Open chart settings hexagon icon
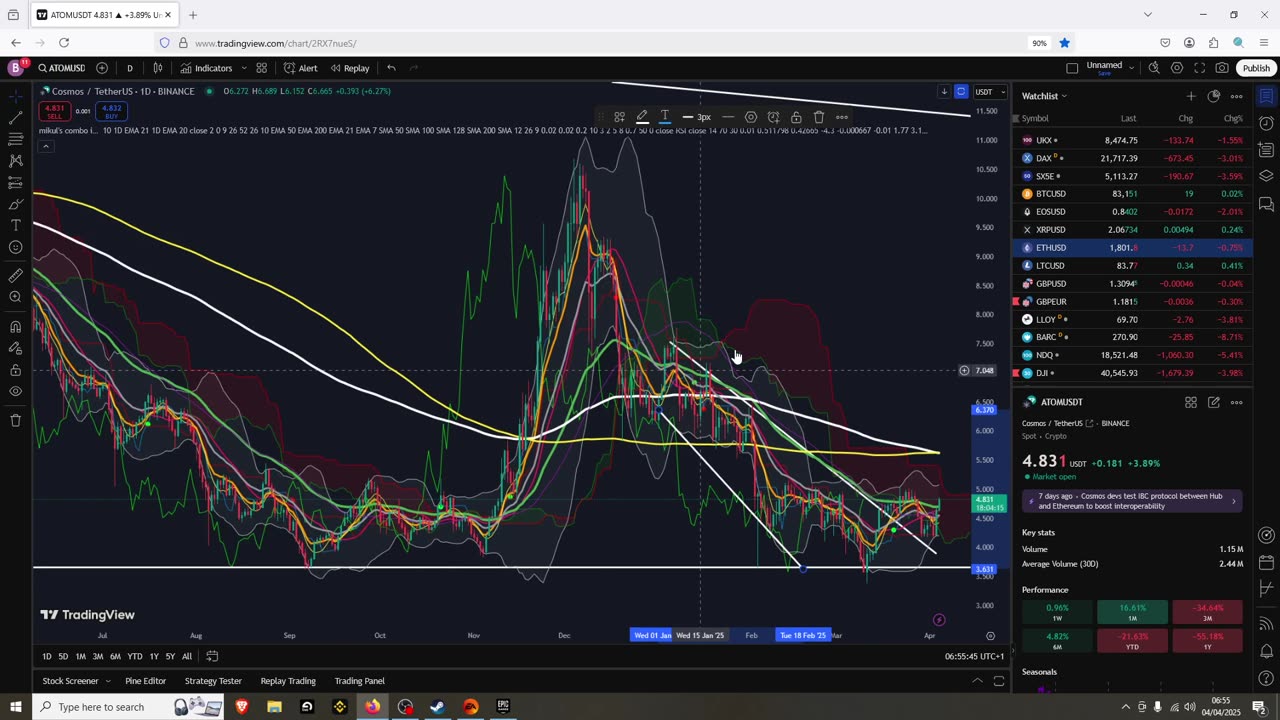This screenshot has height=720, width=1280. click(x=1177, y=68)
